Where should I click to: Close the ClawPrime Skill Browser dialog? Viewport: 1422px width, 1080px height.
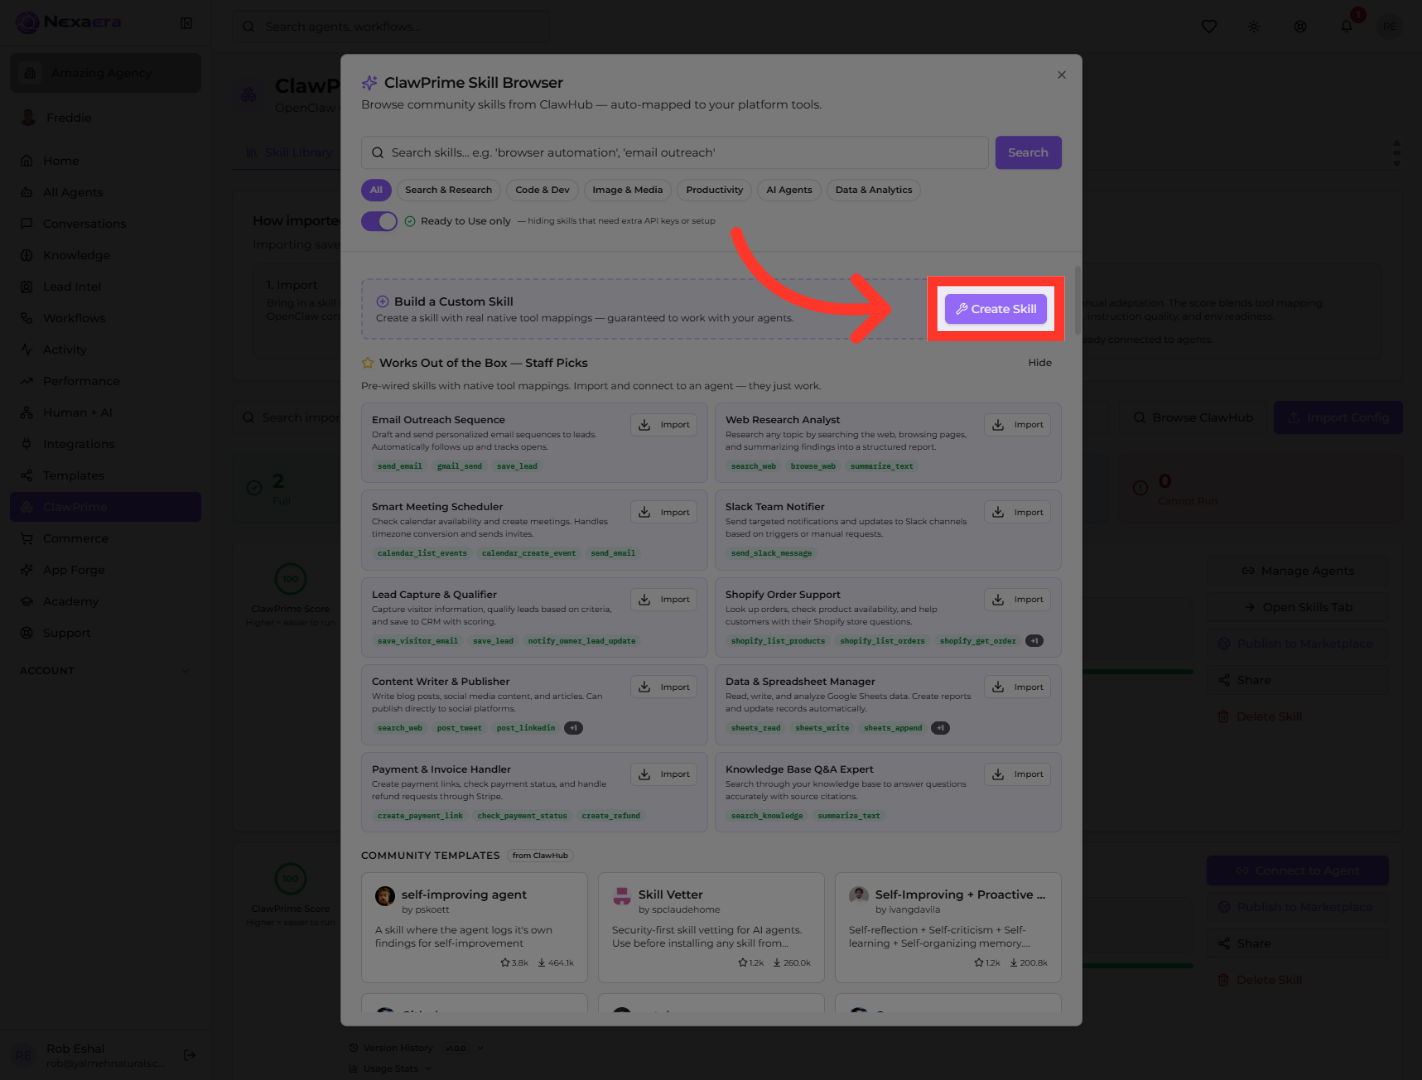click(1061, 75)
